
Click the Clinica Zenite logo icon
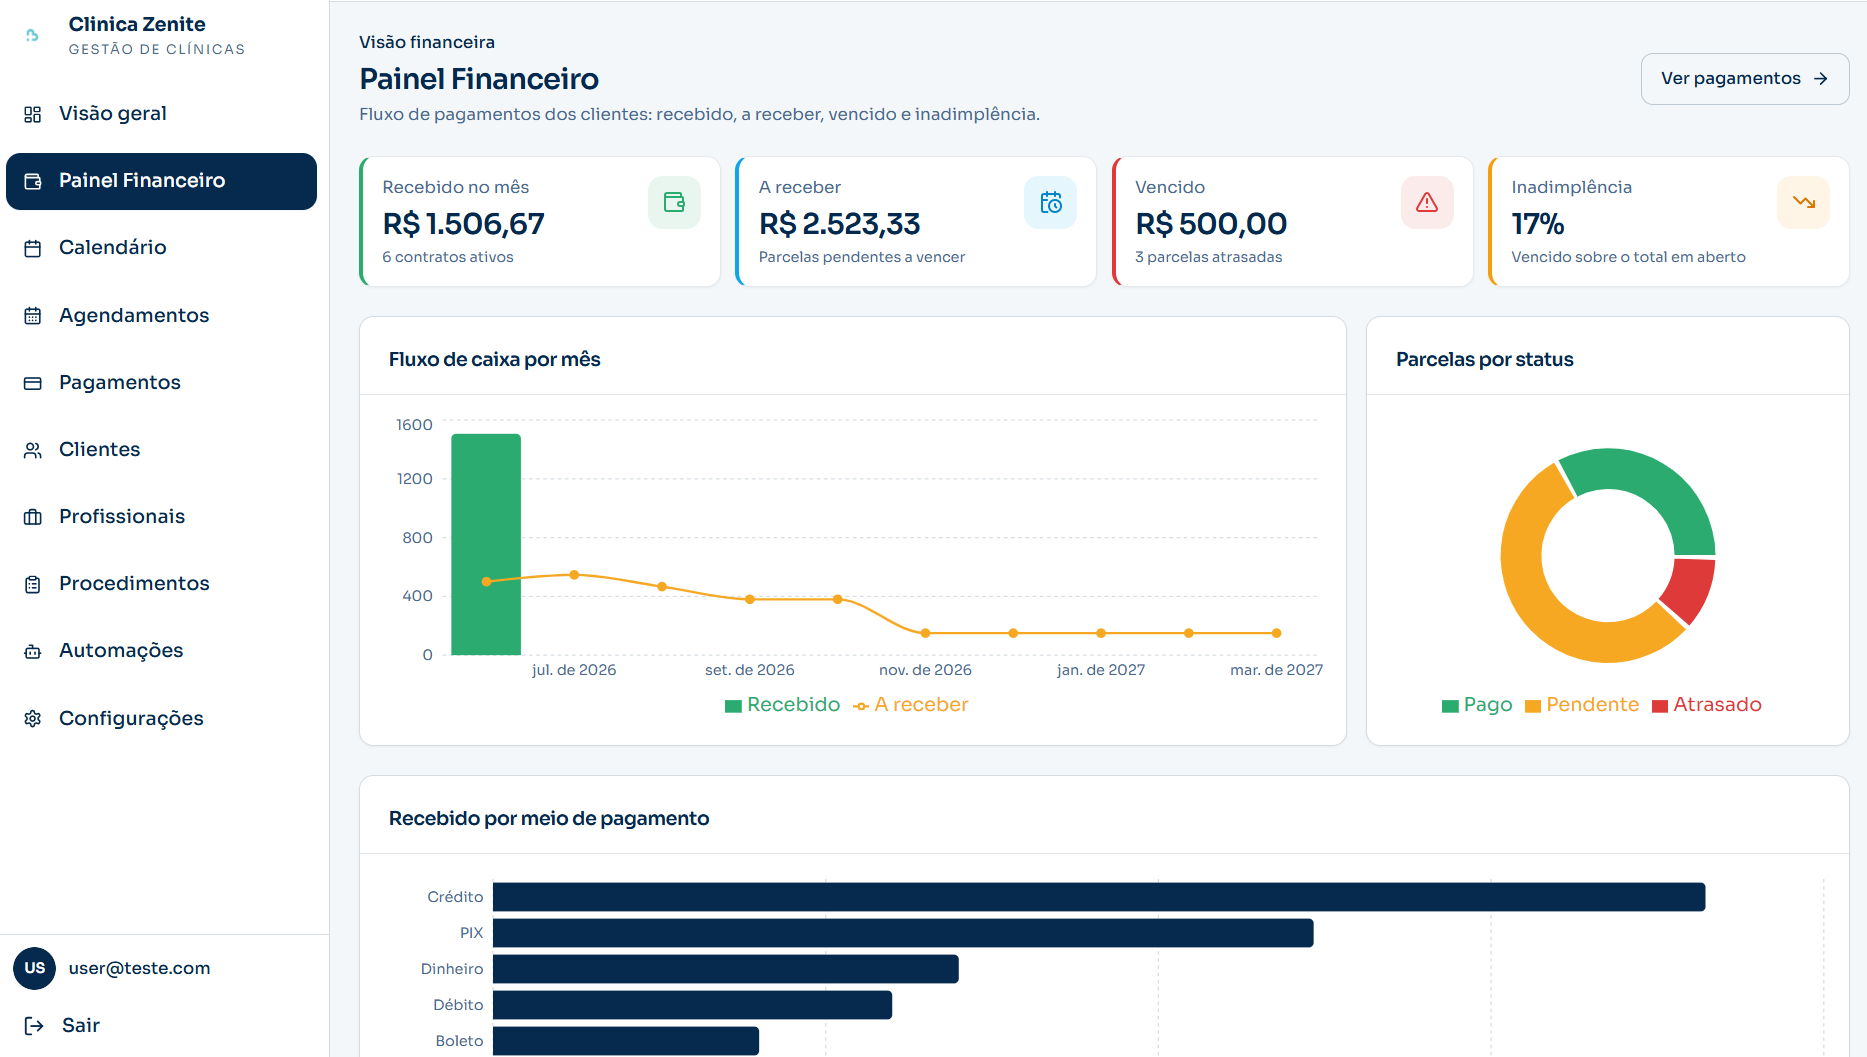[33, 35]
